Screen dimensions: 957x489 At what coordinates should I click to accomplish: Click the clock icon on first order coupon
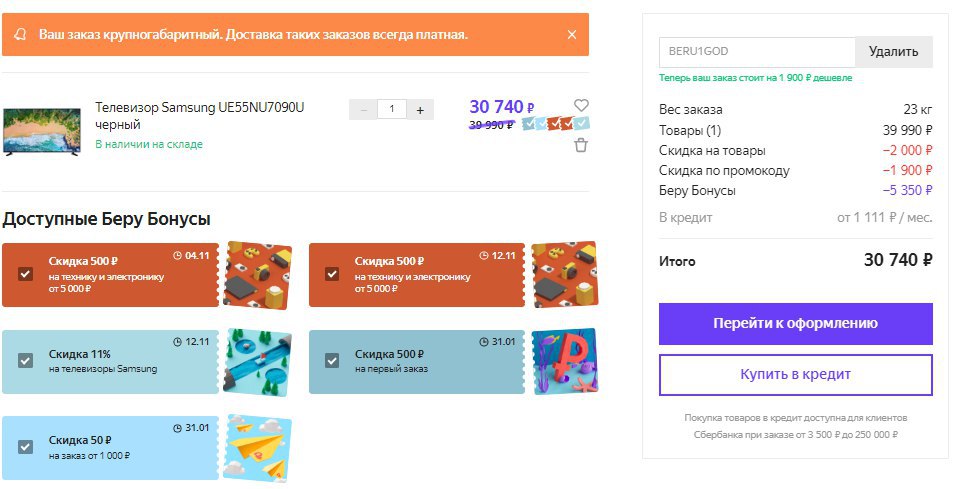[484, 342]
